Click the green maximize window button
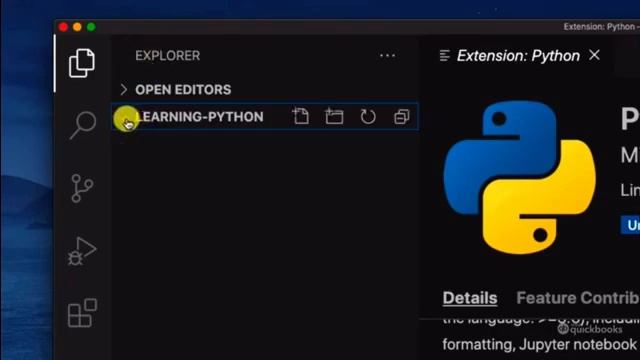The image size is (640, 360). (91, 27)
